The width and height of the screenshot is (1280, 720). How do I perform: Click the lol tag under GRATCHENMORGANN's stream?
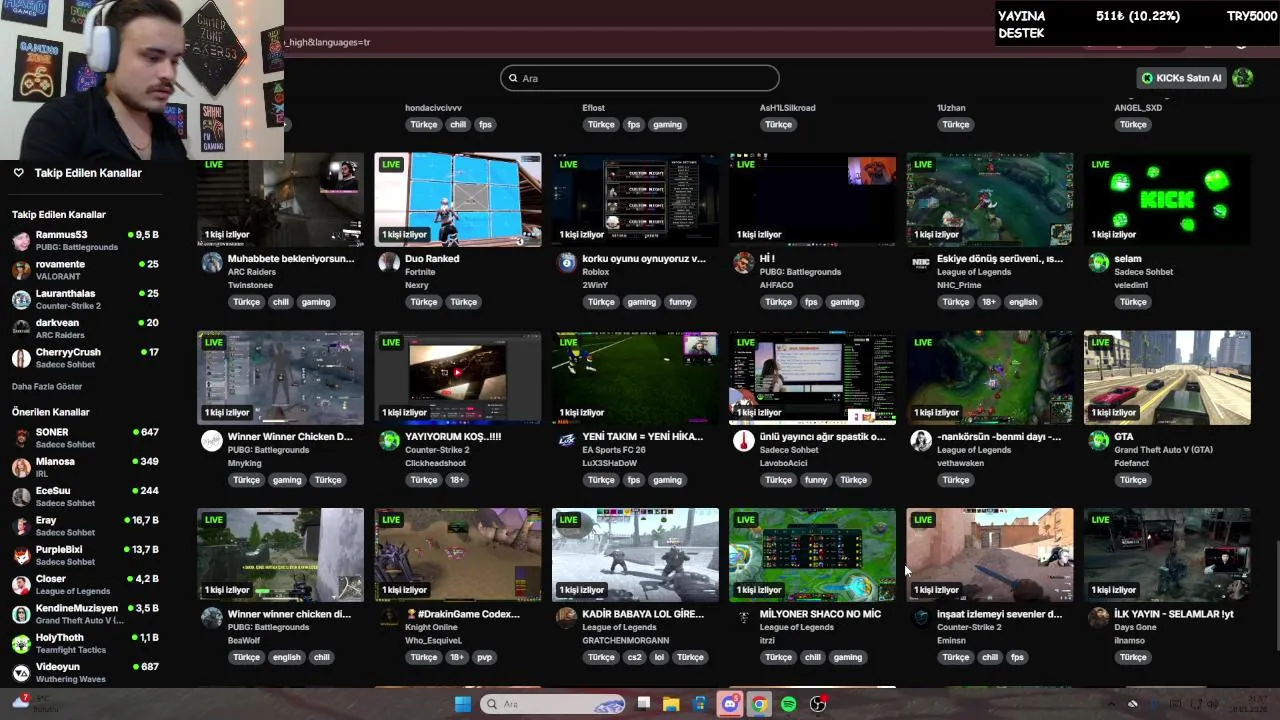[x=659, y=657]
